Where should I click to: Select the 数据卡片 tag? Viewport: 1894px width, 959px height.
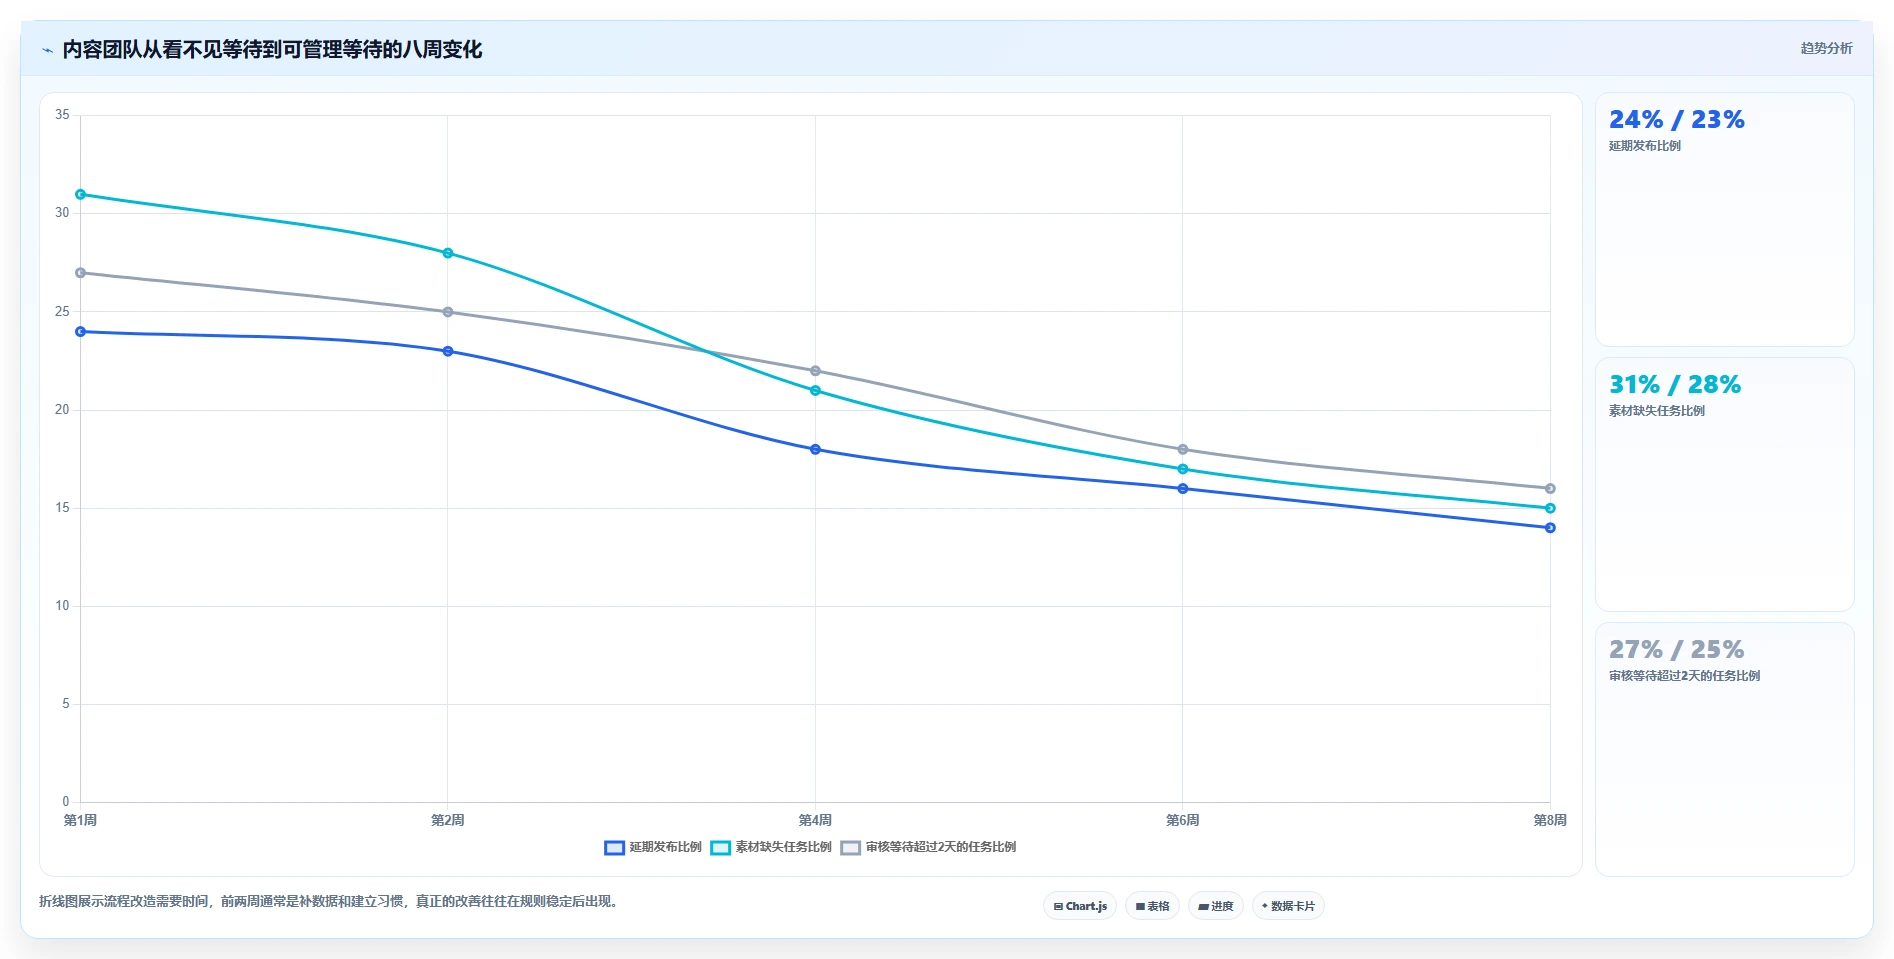click(1288, 906)
